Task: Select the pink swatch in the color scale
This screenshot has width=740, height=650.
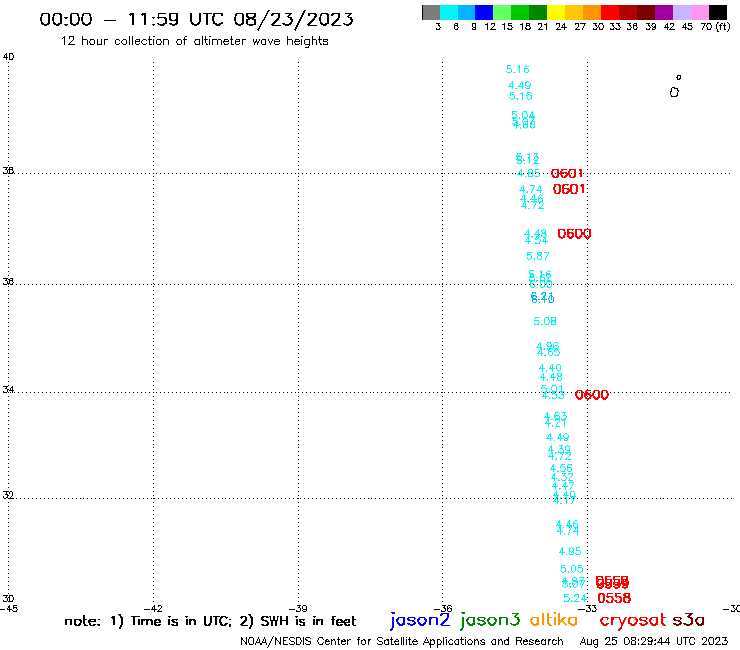Action: point(700,12)
